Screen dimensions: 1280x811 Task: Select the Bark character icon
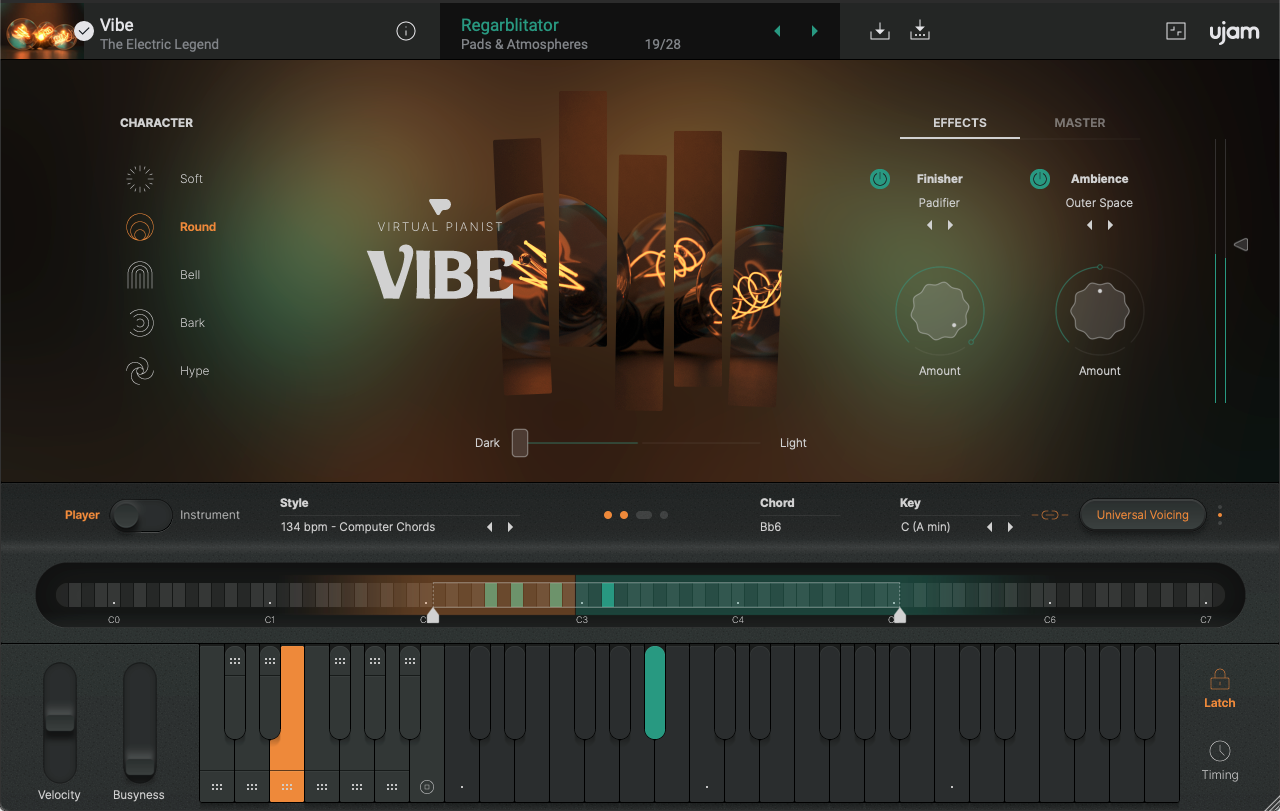click(x=140, y=323)
